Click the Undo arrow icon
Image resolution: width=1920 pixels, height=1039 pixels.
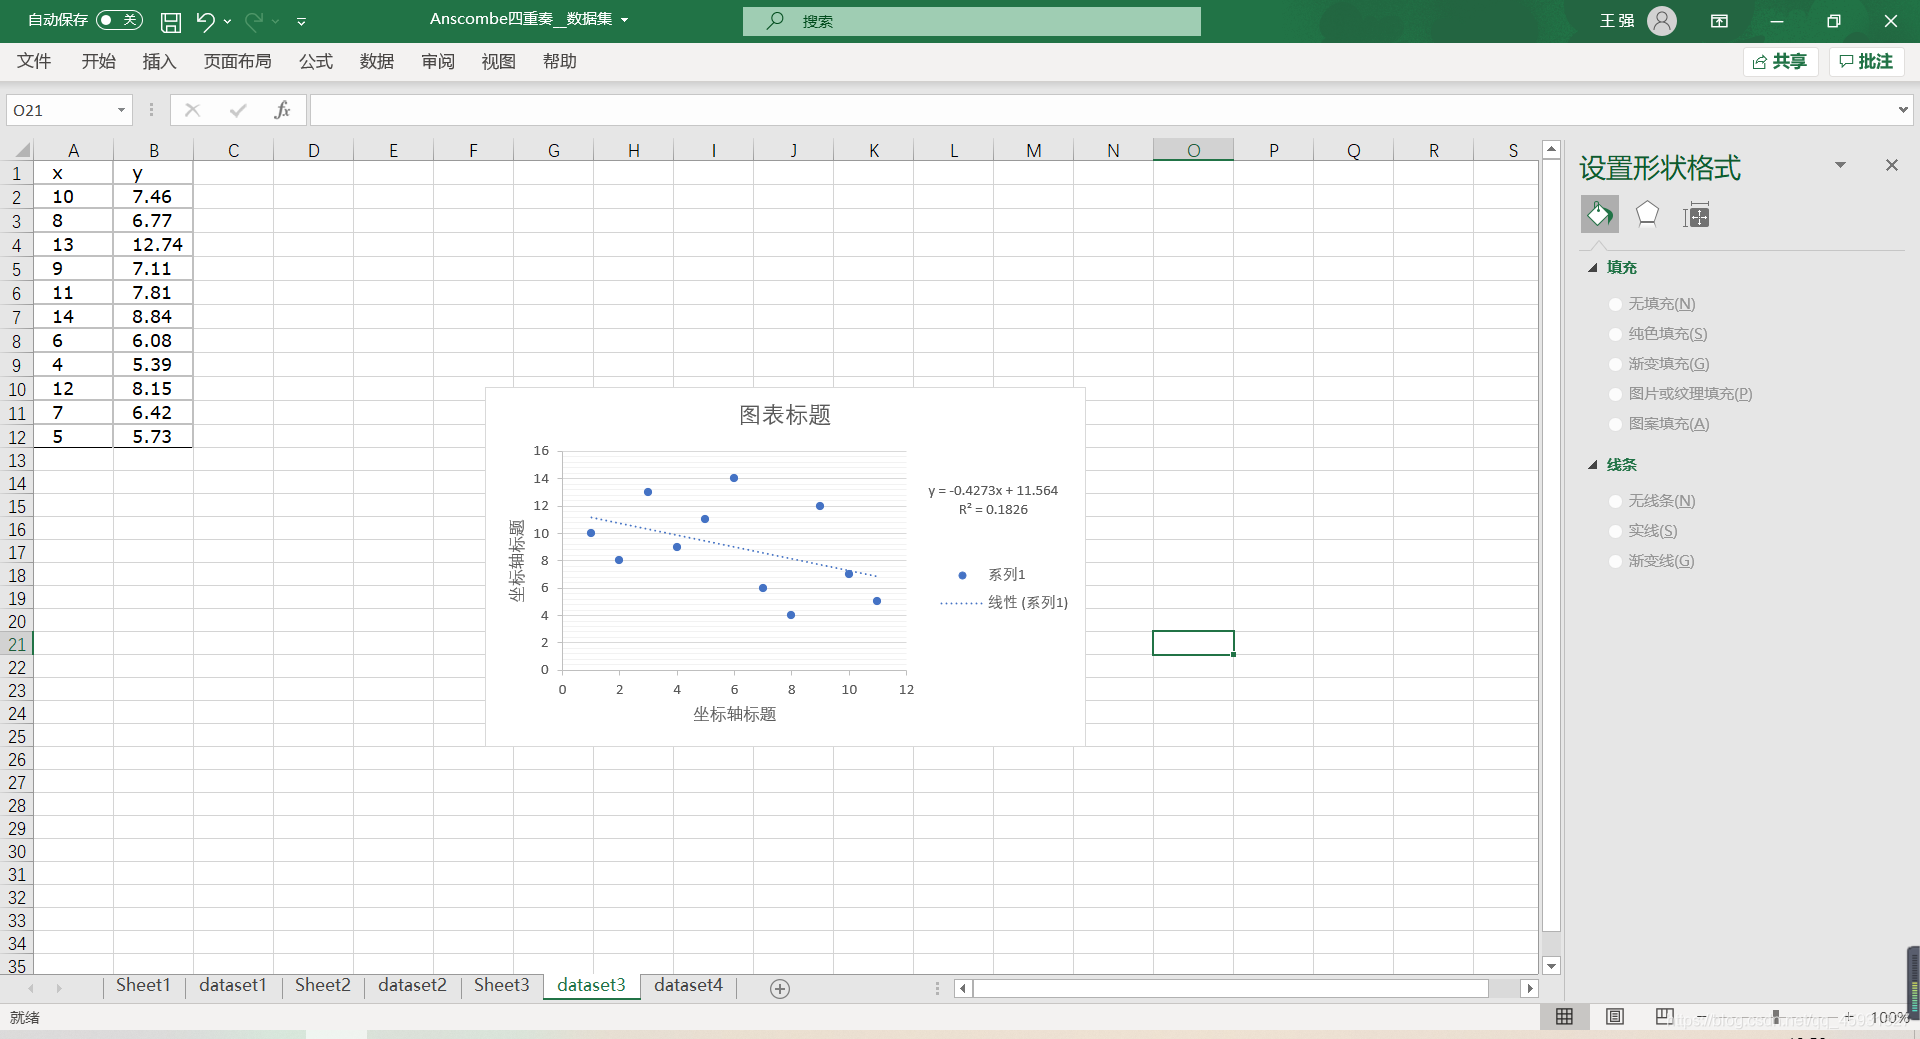point(205,21)
